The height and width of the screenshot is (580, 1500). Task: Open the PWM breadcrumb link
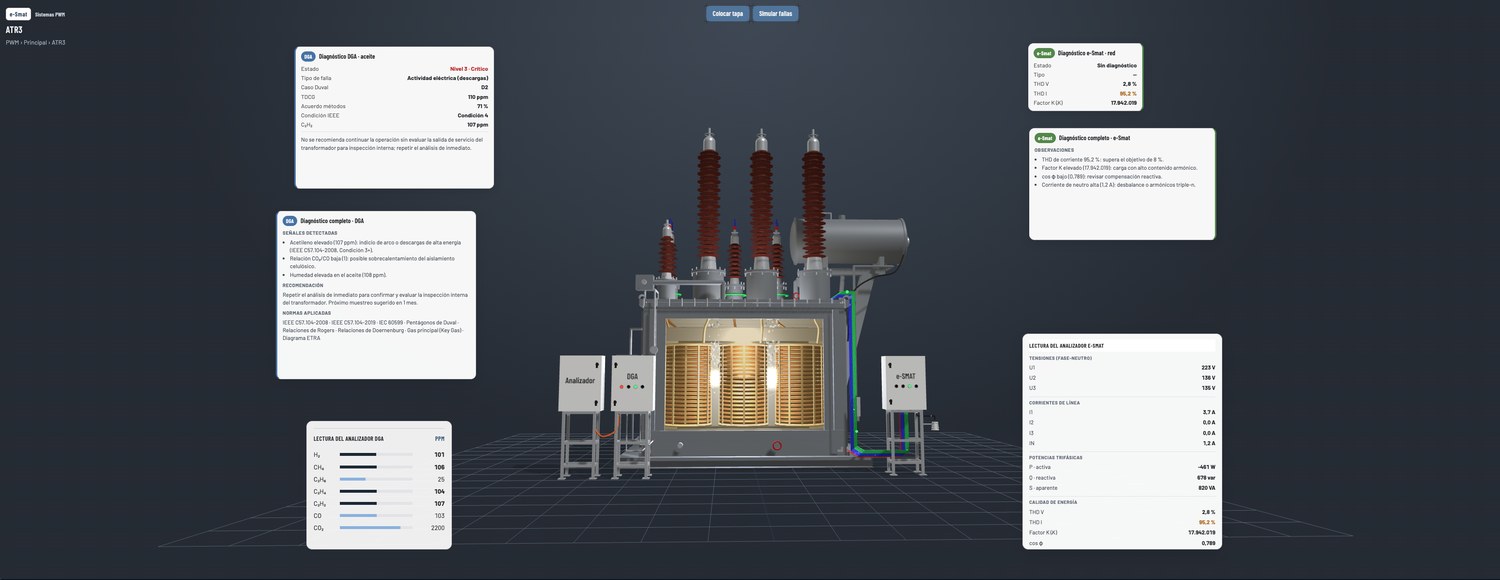point(12,43)
